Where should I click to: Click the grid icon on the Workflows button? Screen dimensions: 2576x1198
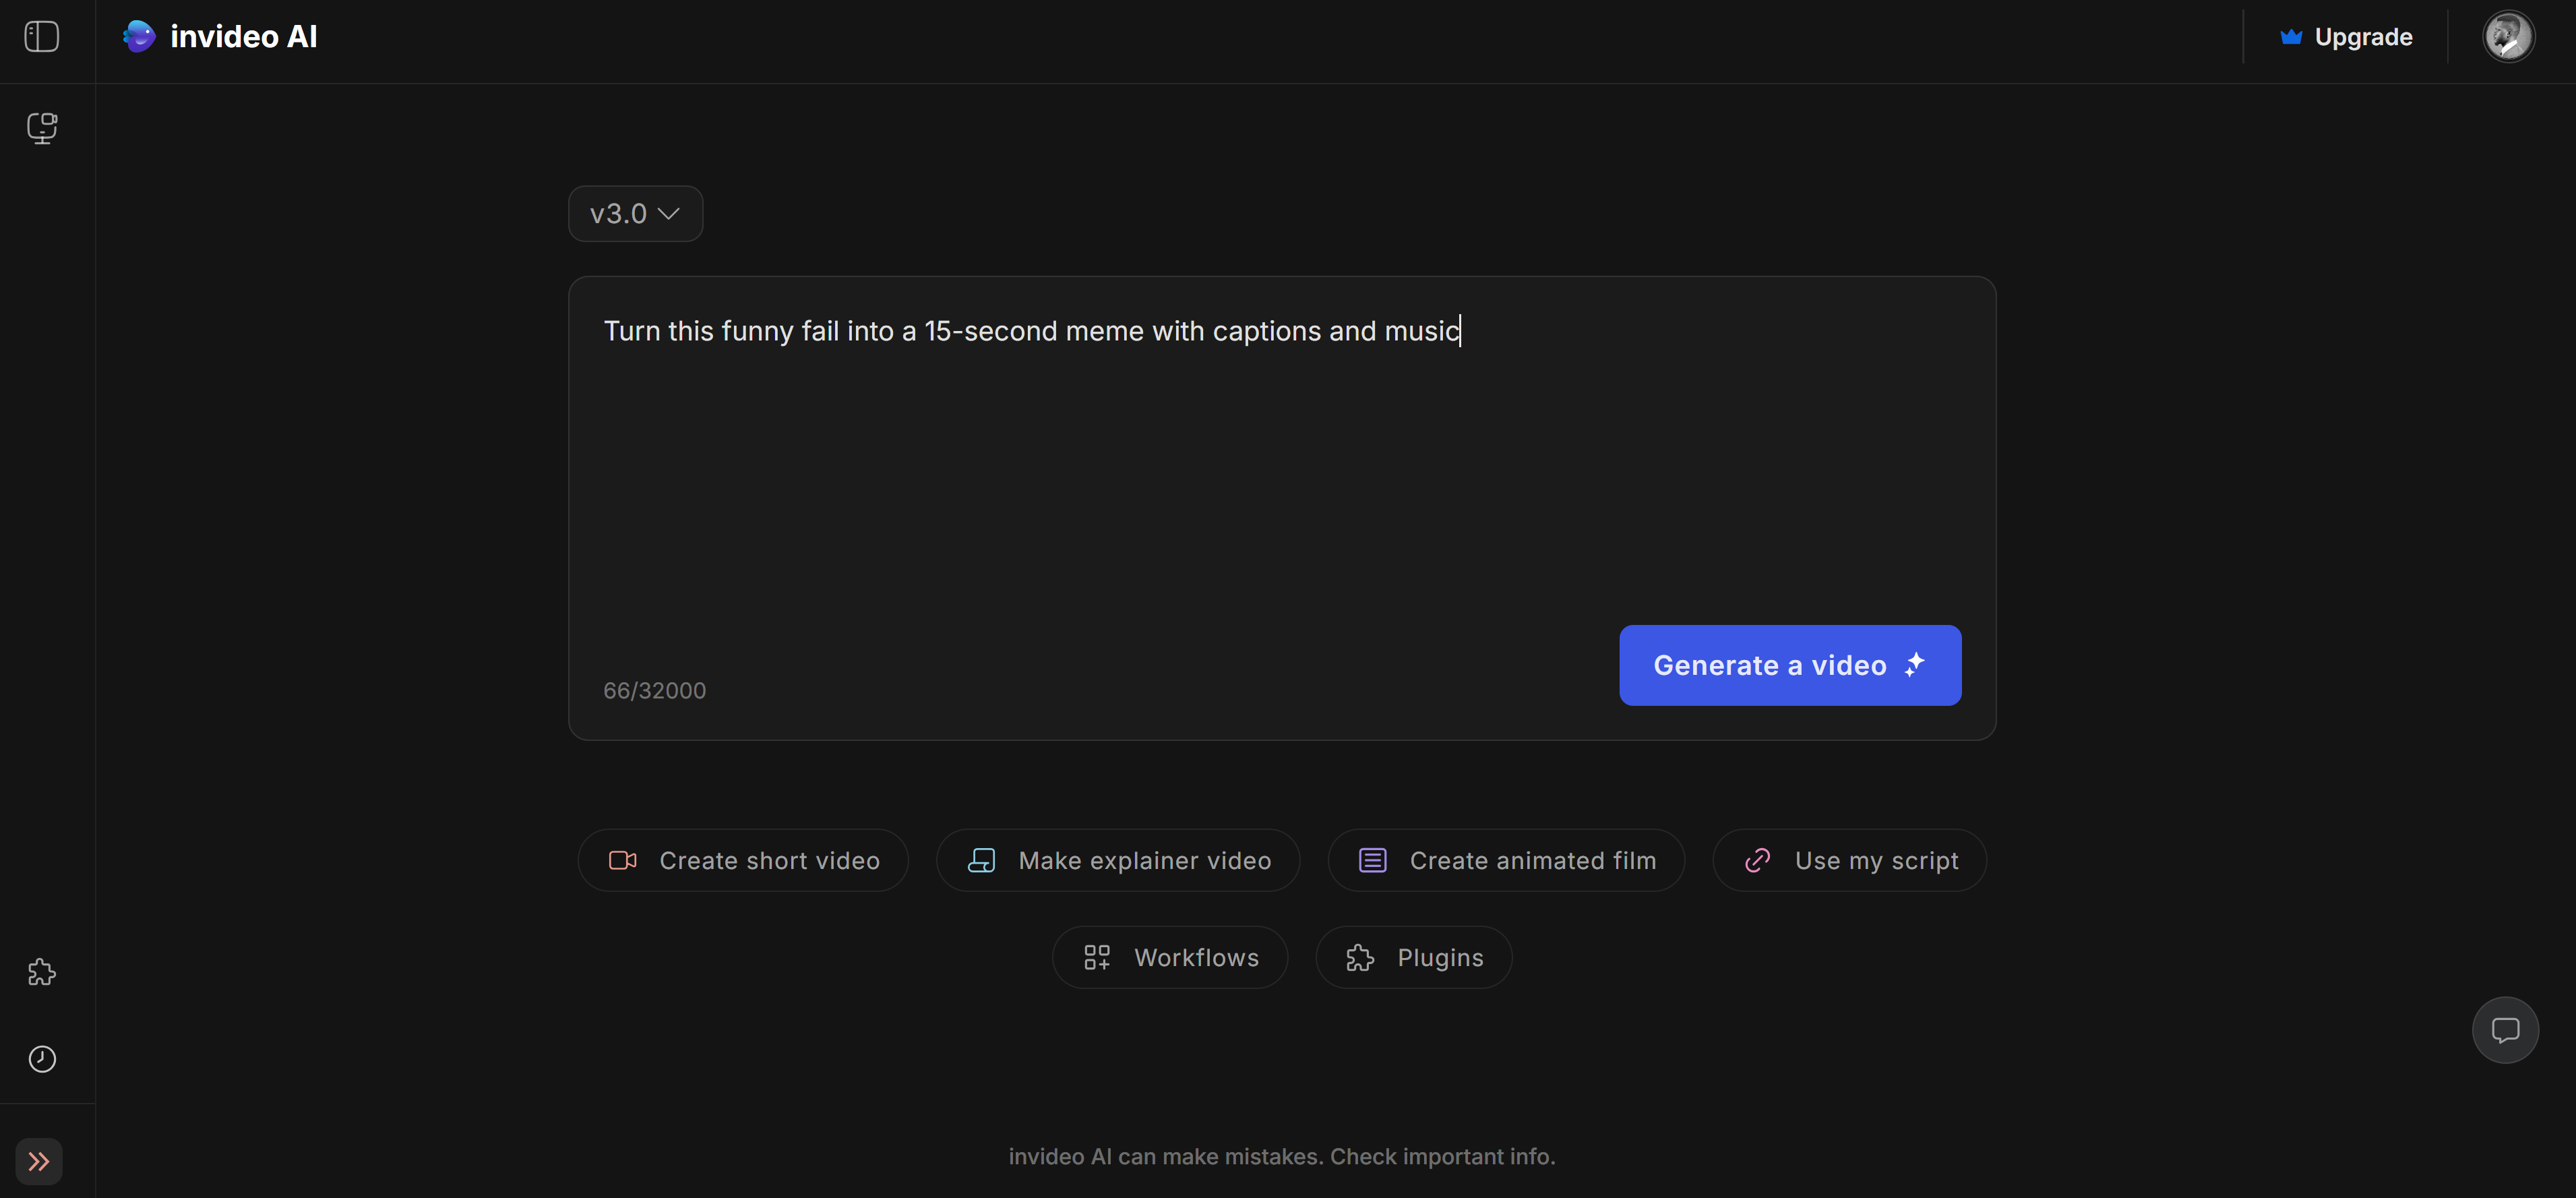pos(1096,957)
